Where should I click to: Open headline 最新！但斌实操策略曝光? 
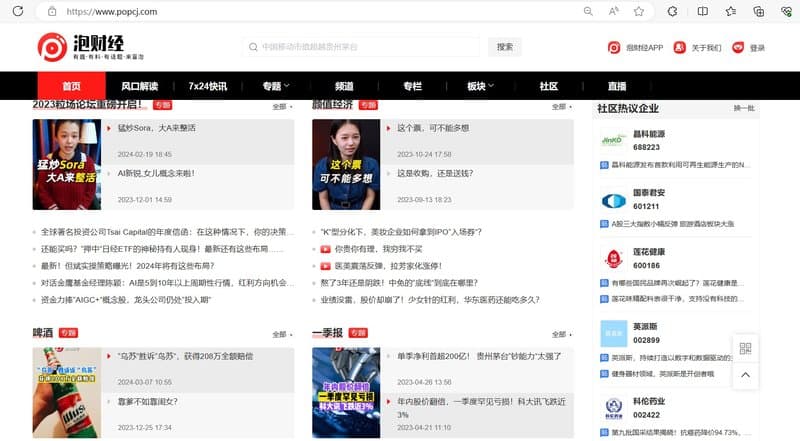click(x=128, y=266)
